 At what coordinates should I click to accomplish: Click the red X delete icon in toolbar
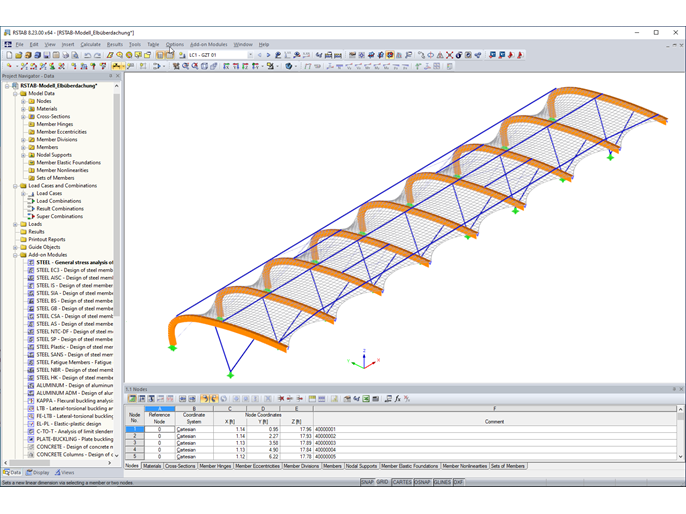tap(449, 55)
